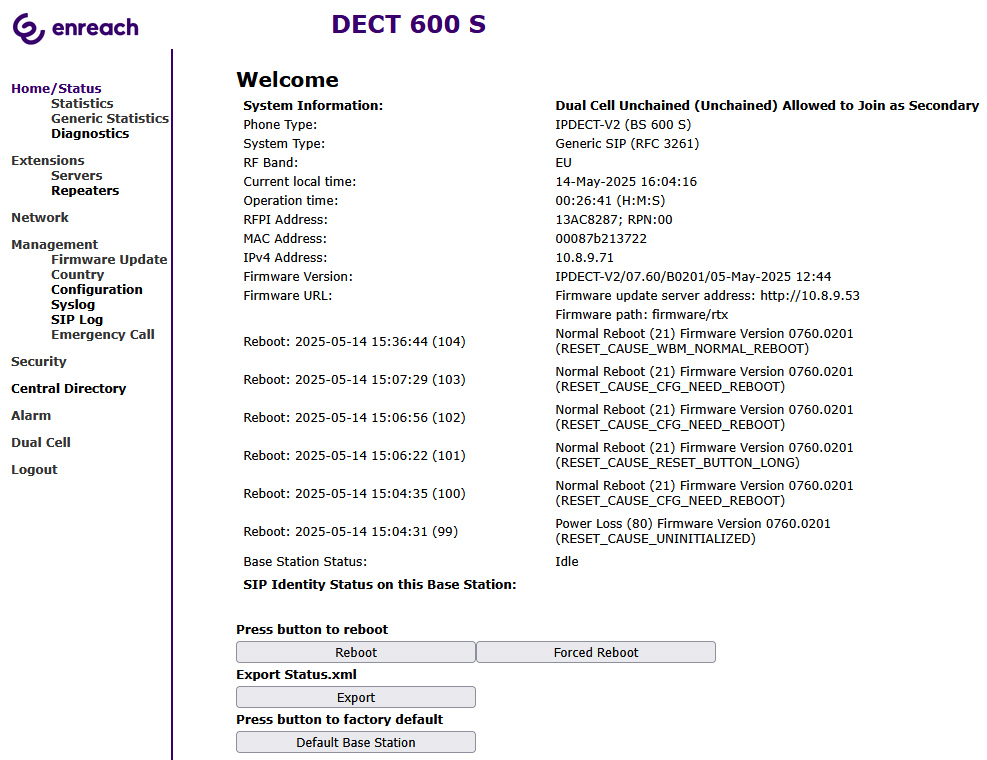987x760 pixels.
Task: Click the Reboot button
Action: pos(356,652)
